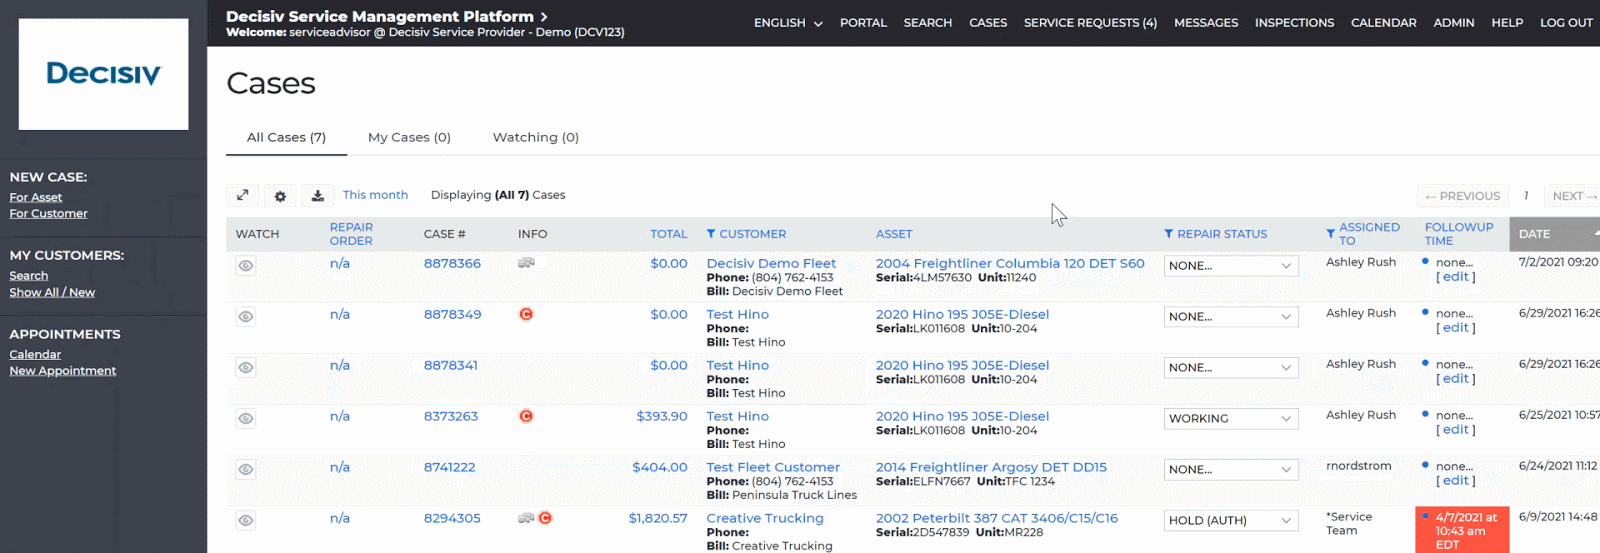Expand the ENGLISH language dropdown
The width and height of the screenshot is (1600, 553).
(x=788, y=23)
